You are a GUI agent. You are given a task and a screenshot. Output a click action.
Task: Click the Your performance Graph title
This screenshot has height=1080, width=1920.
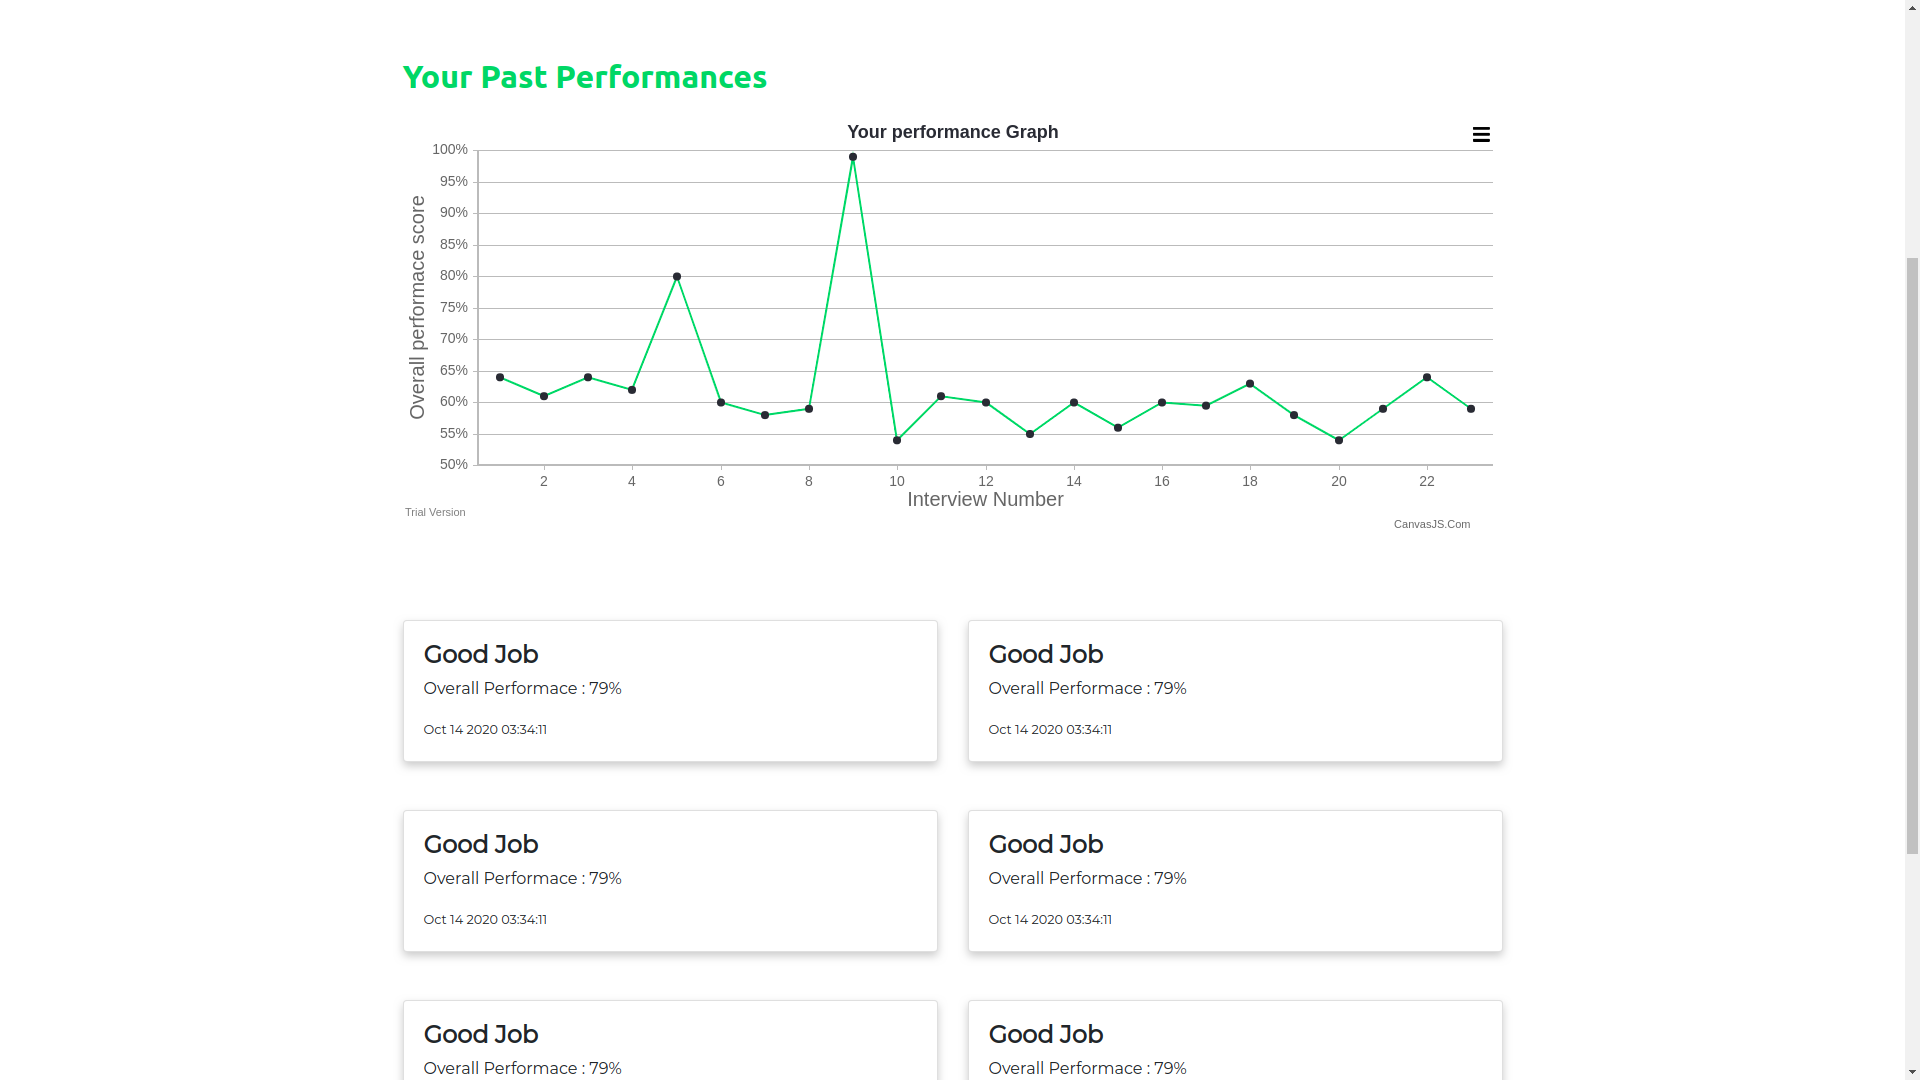point(952,132)
